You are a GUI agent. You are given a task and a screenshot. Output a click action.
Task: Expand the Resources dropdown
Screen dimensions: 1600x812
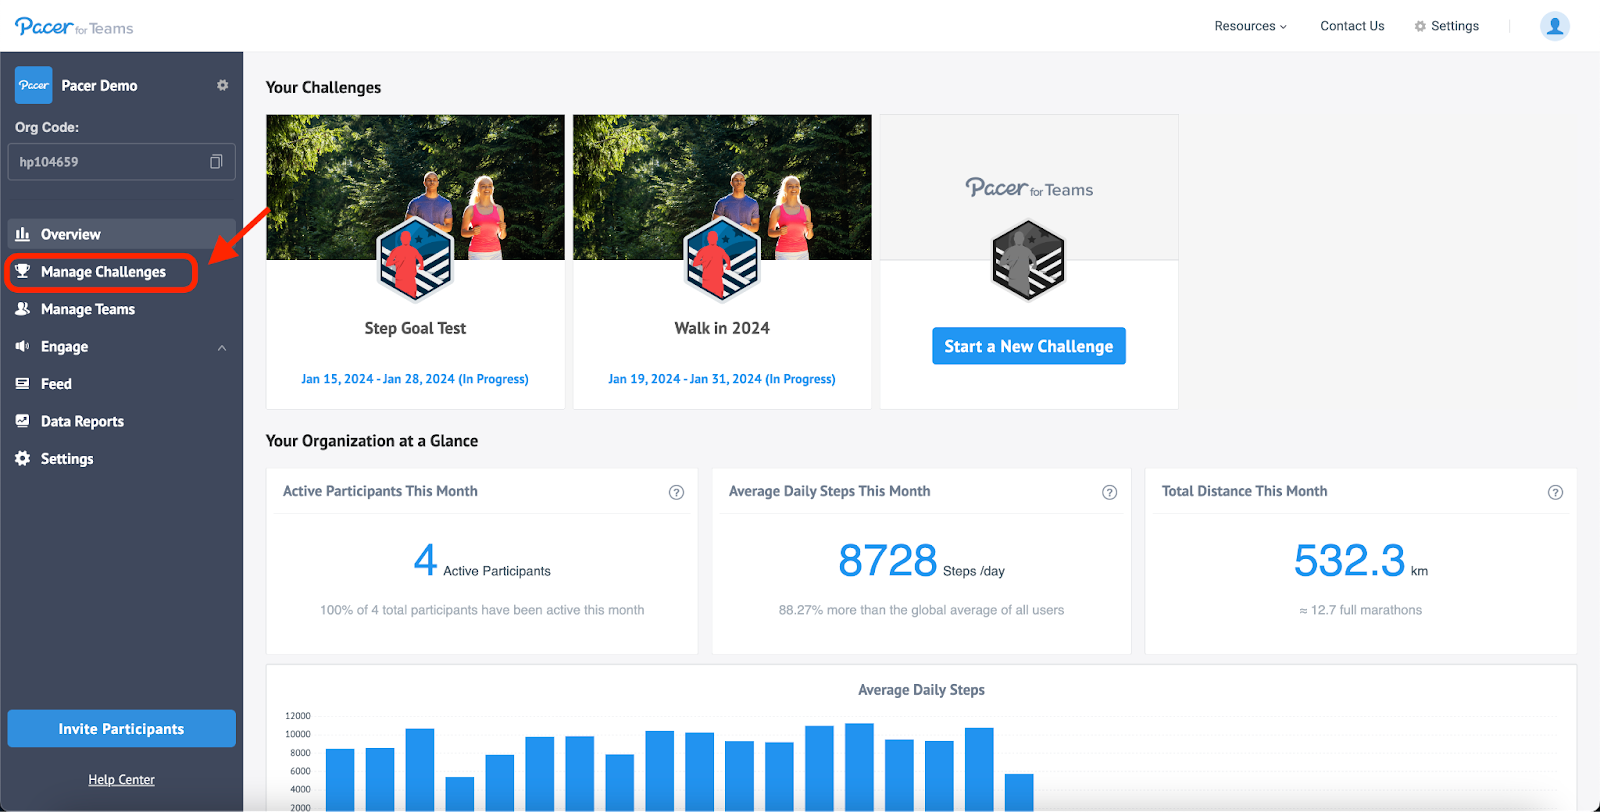[1250, 26]
